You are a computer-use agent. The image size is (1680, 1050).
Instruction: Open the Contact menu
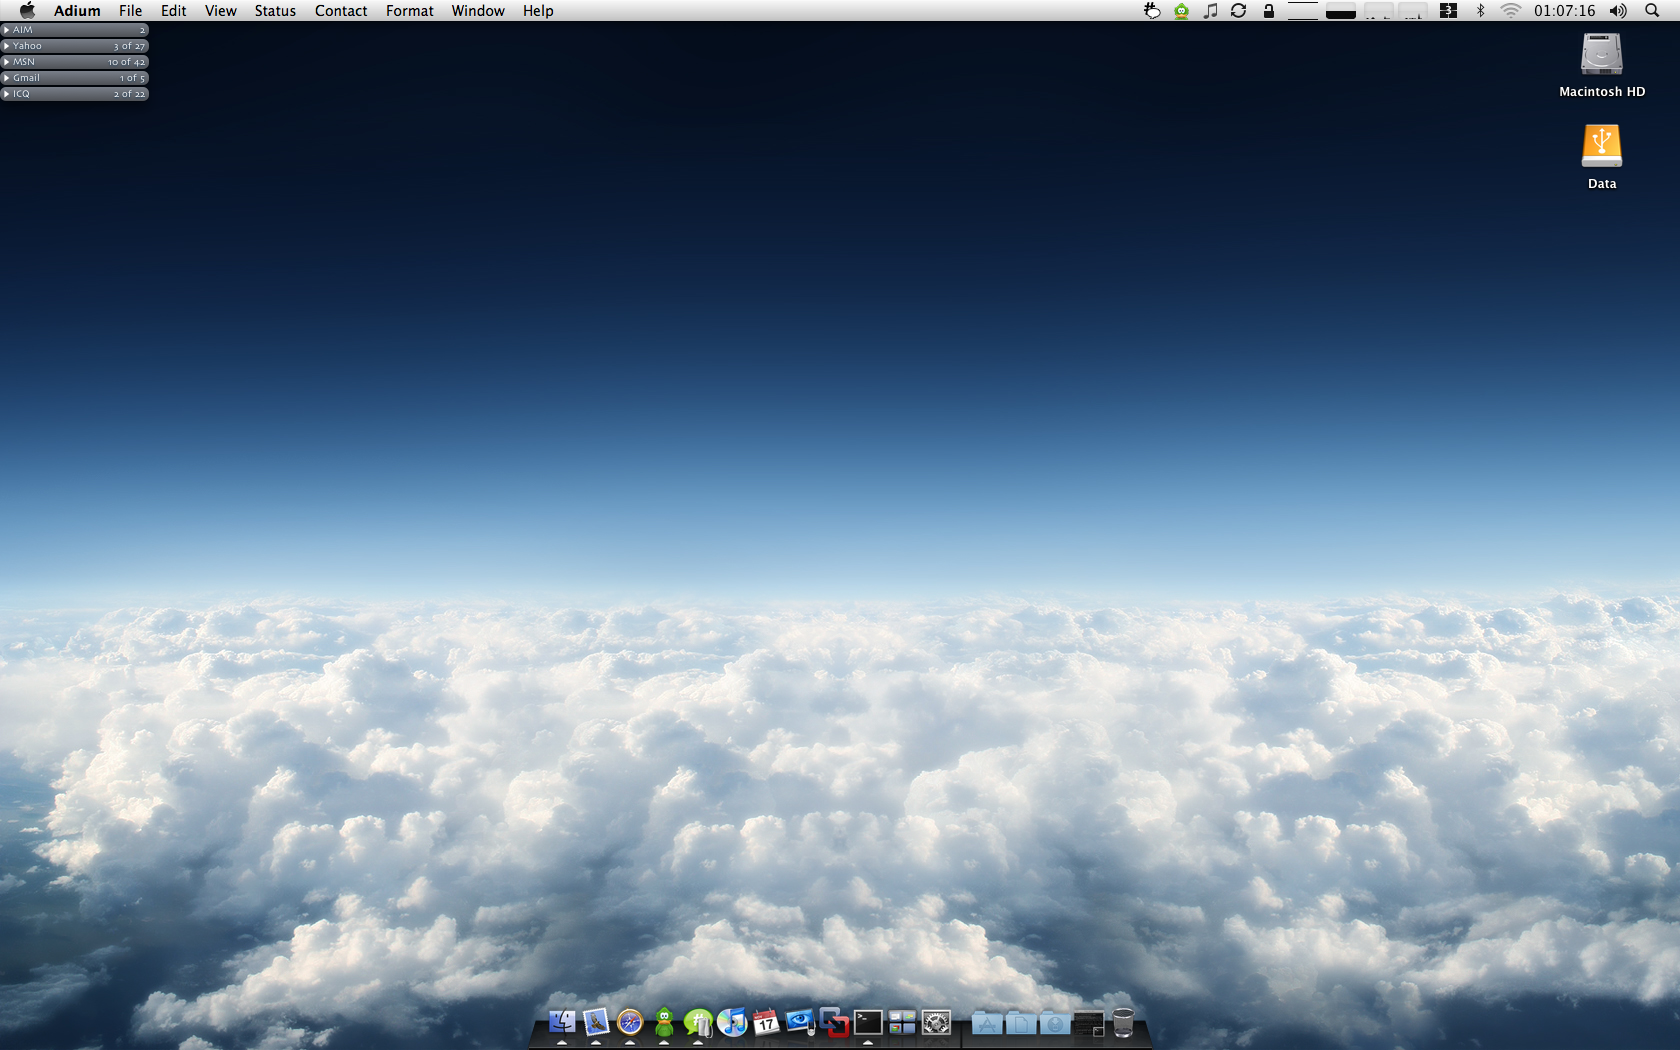341,11
